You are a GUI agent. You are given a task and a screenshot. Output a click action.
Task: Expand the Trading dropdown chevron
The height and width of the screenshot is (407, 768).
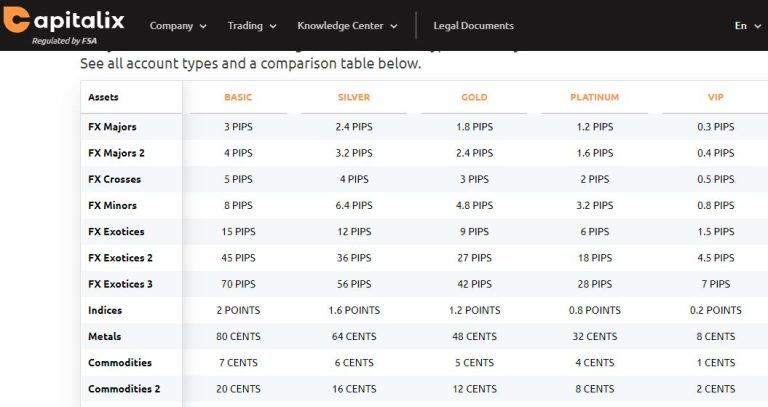pos(273,26)
